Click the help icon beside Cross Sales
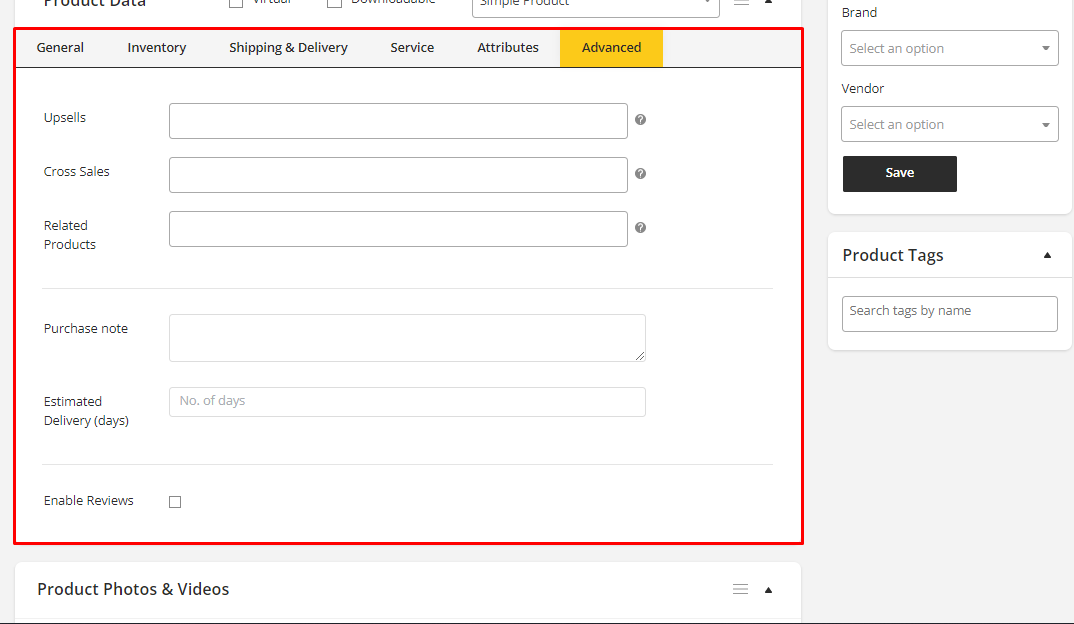Image resolution: width=1074 pixels, height=624 pixels. tap(640, 174)
